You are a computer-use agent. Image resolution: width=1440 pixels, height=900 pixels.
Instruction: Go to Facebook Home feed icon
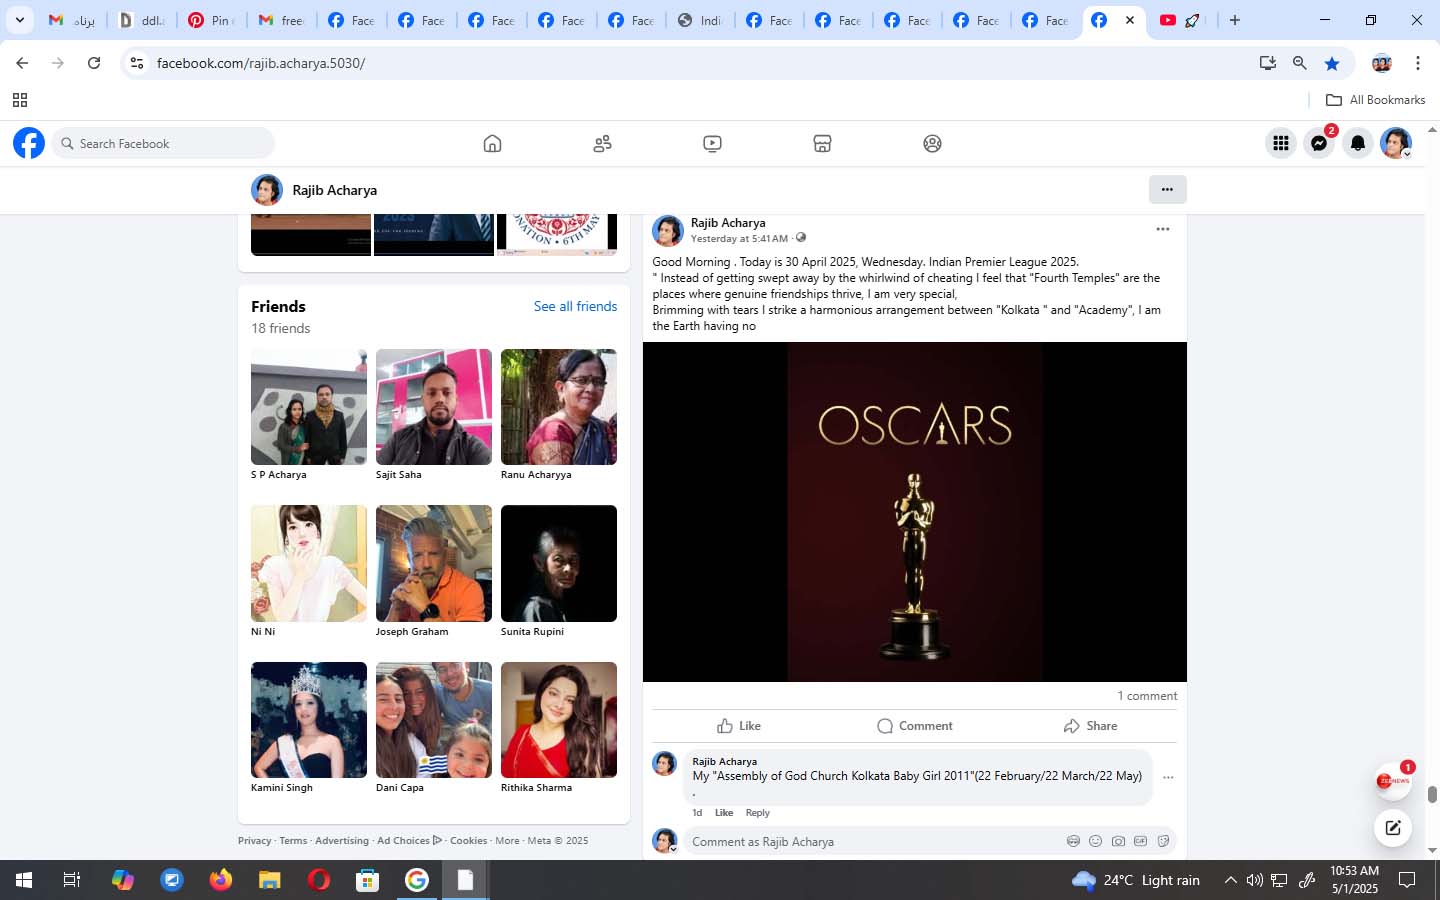[x=492, y=143]
